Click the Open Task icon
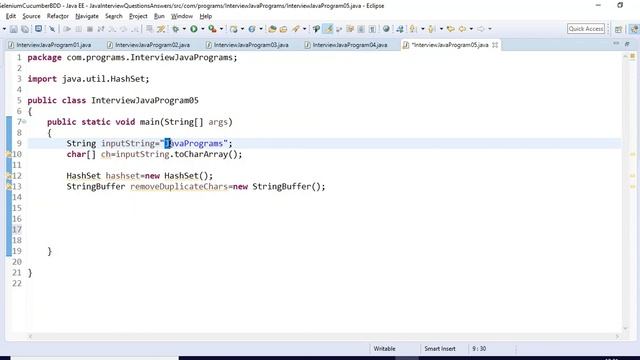The height and width of the screenshot is (360, 640). point(283,29)
